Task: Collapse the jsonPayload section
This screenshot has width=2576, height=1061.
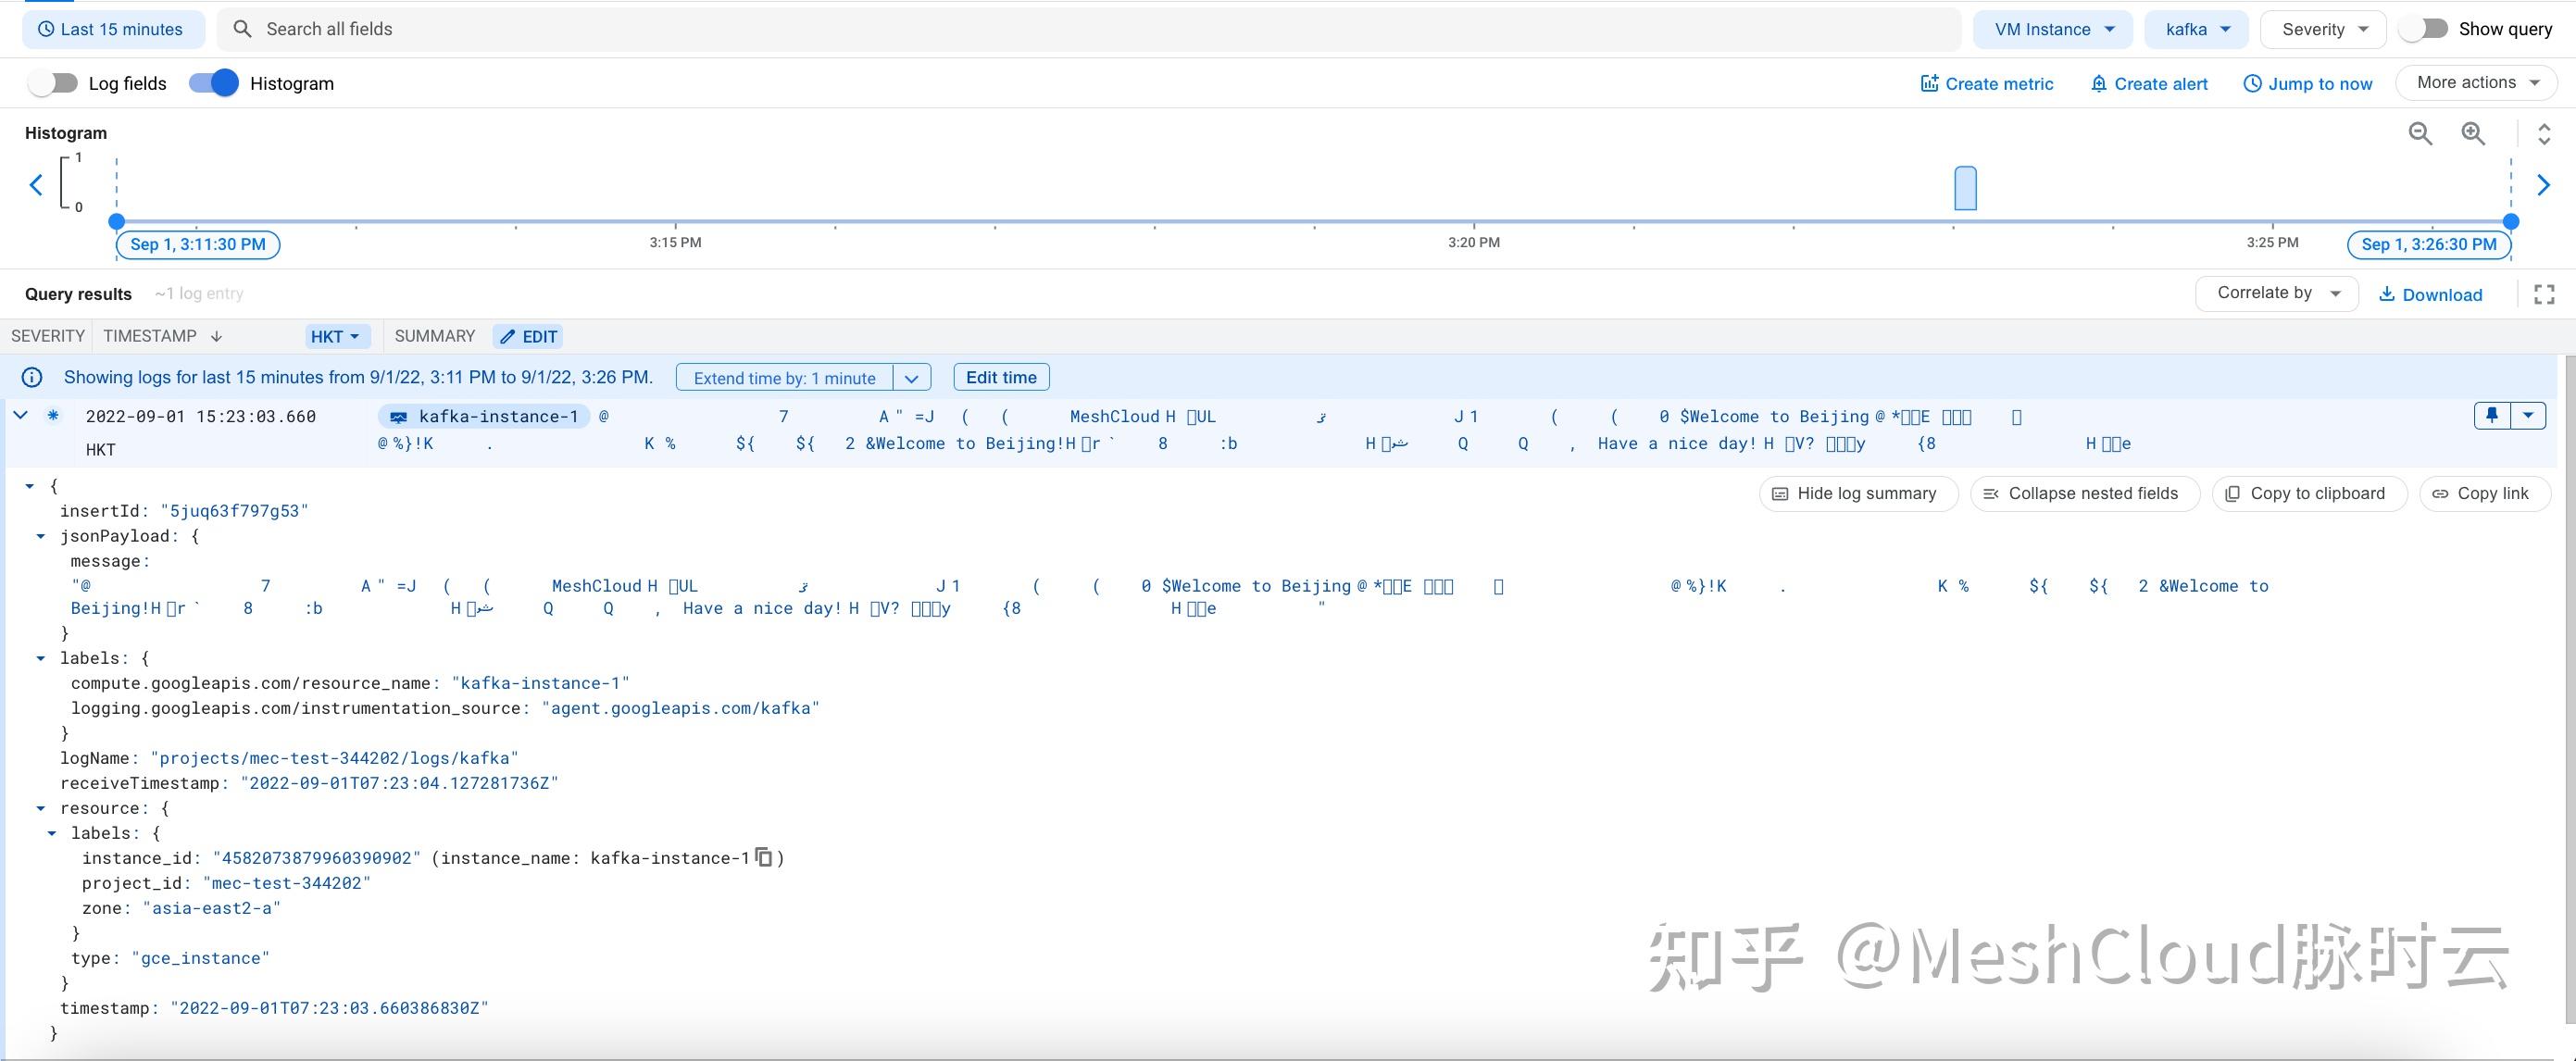Action: pyautogui.click(x=41, y=536)
